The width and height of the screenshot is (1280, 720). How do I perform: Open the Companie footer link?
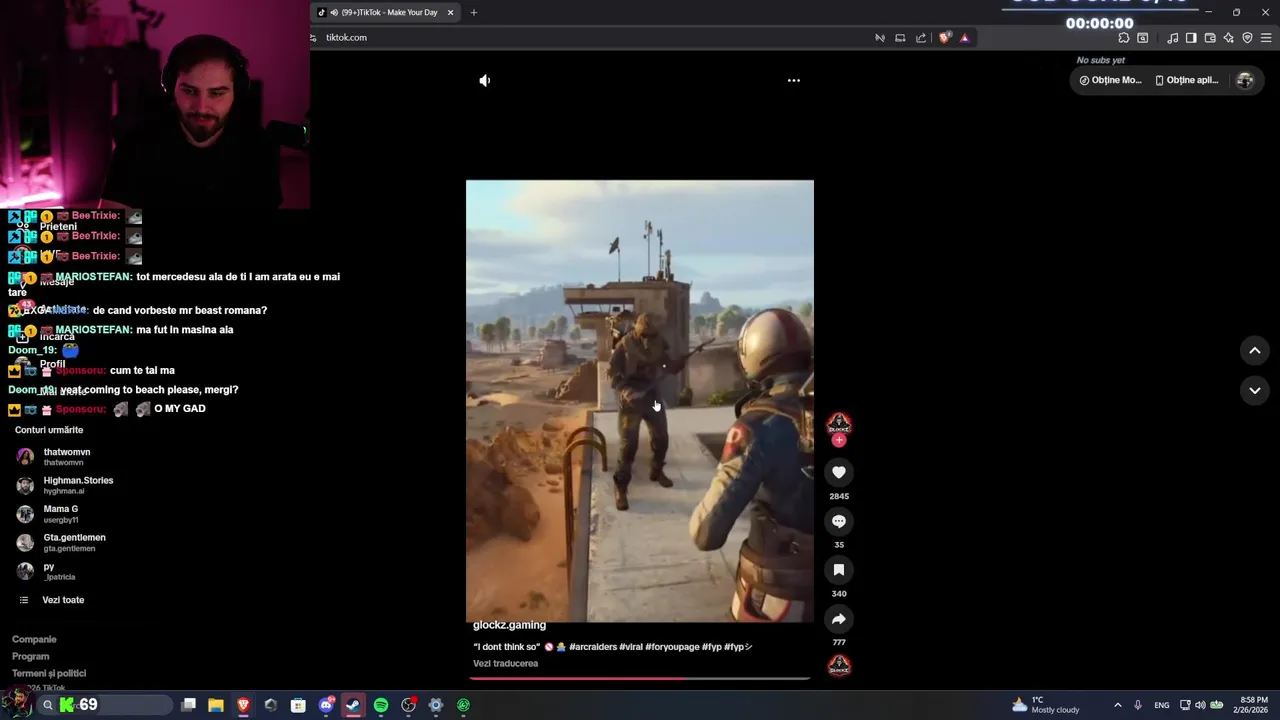click(34, 639)
